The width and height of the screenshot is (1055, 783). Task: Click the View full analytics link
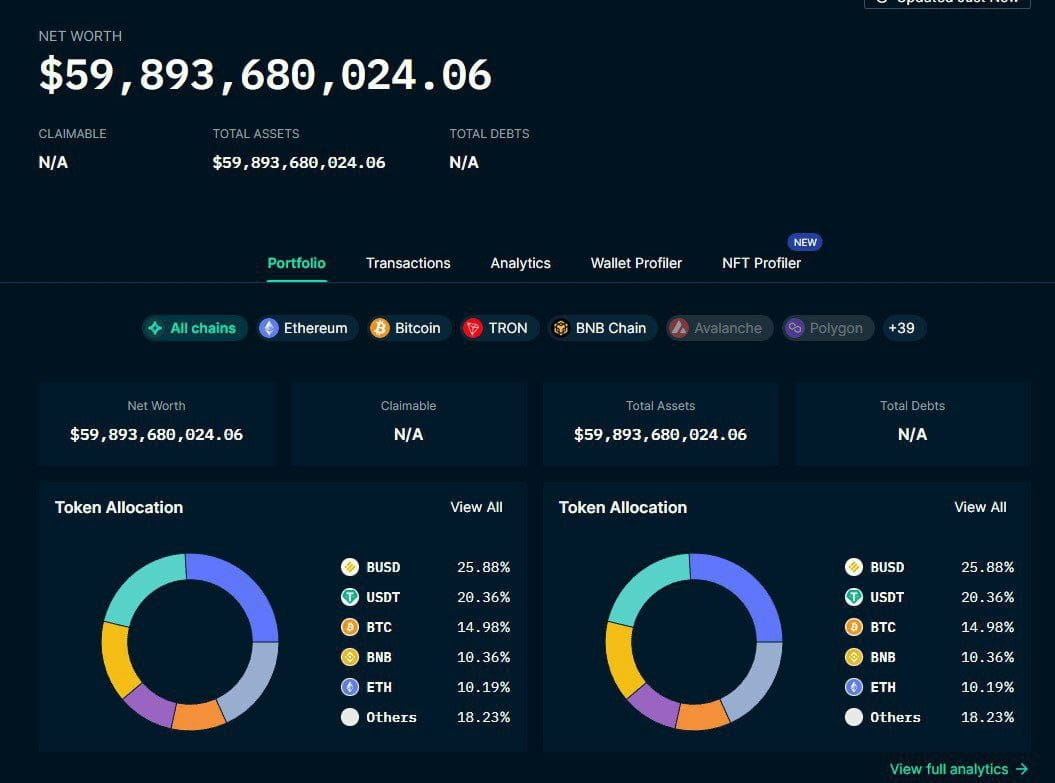[x=949, y=769]
